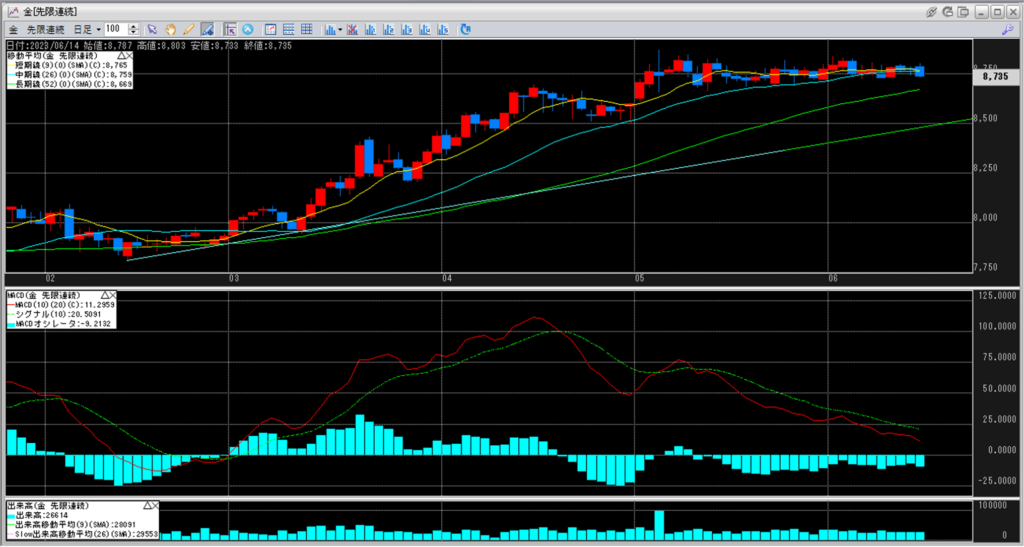The width and height of the screenshot is (1024, 547).
Task: Toggle the crosshair cursor button
Action: pyautogui.click(x=230, y=29)
